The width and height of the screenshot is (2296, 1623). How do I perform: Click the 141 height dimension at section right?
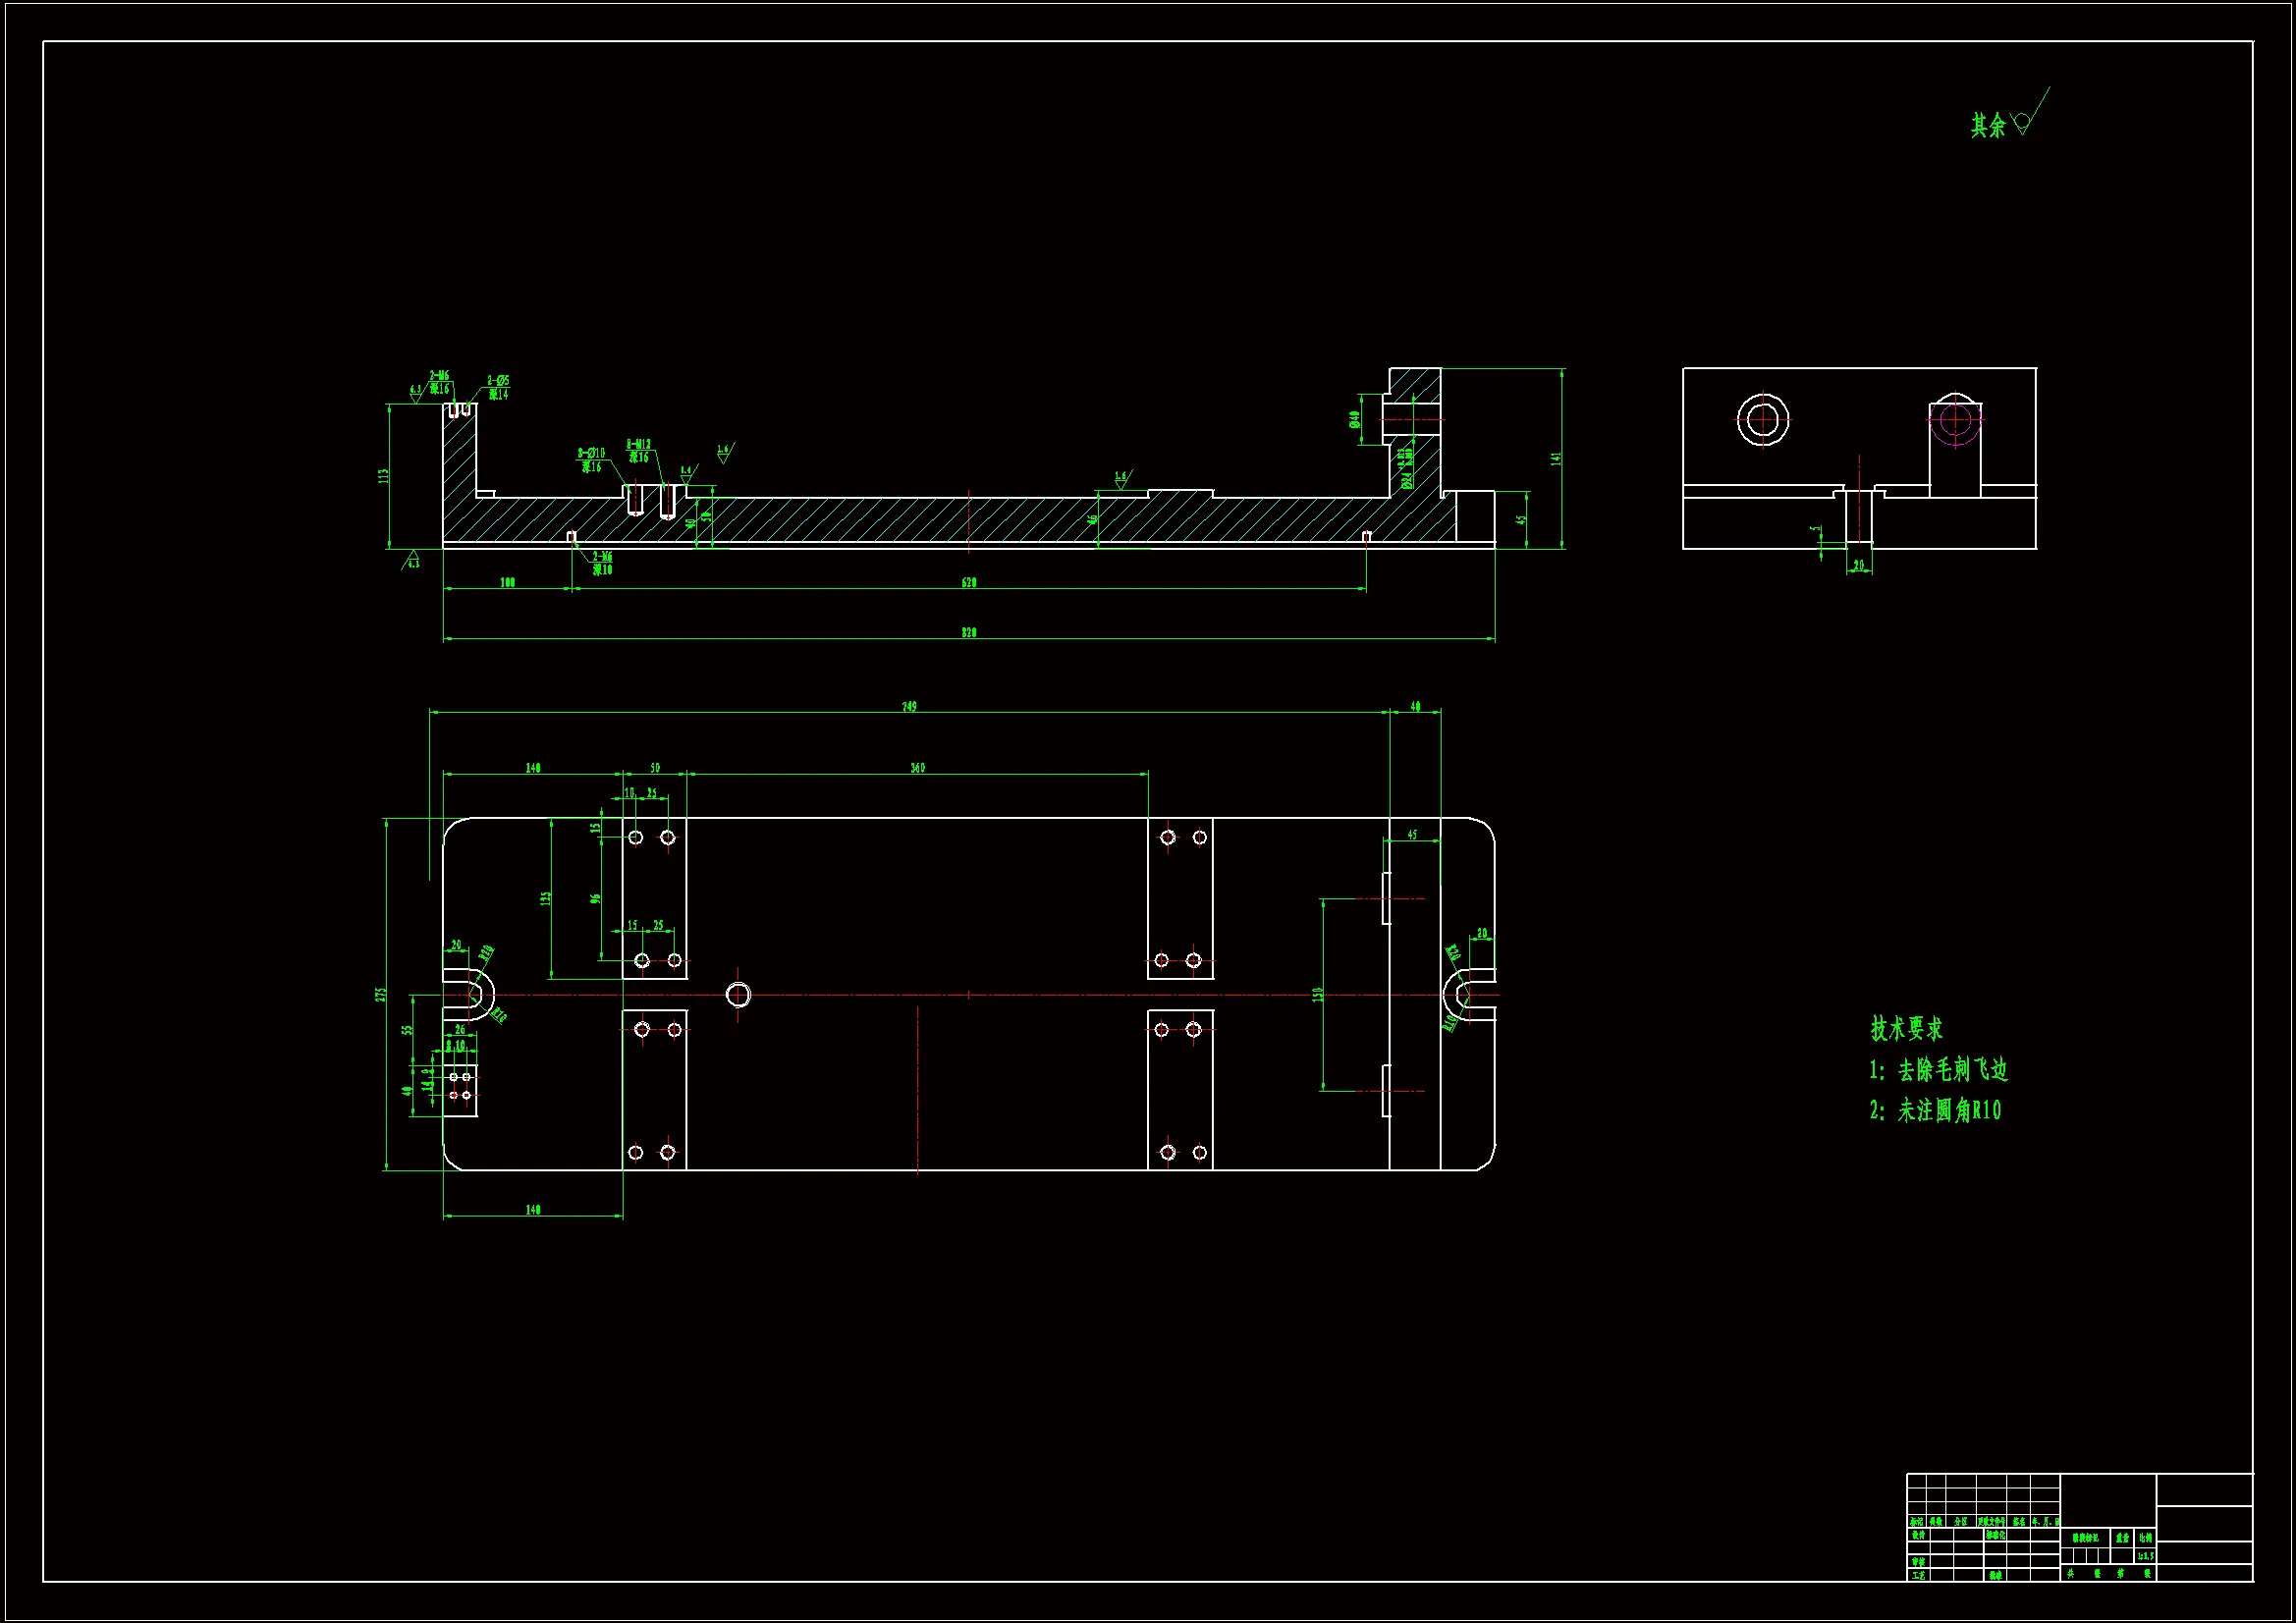pos(1556,458)
